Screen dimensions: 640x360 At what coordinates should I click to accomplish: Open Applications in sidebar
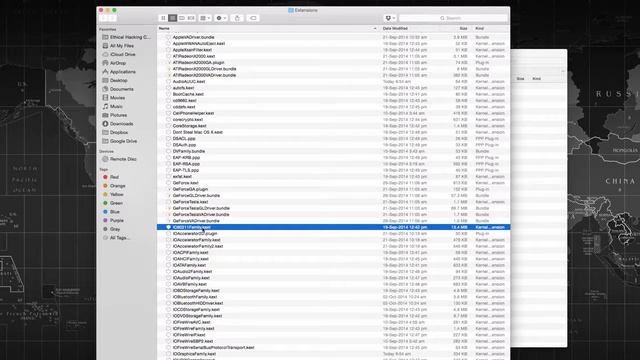119,72
